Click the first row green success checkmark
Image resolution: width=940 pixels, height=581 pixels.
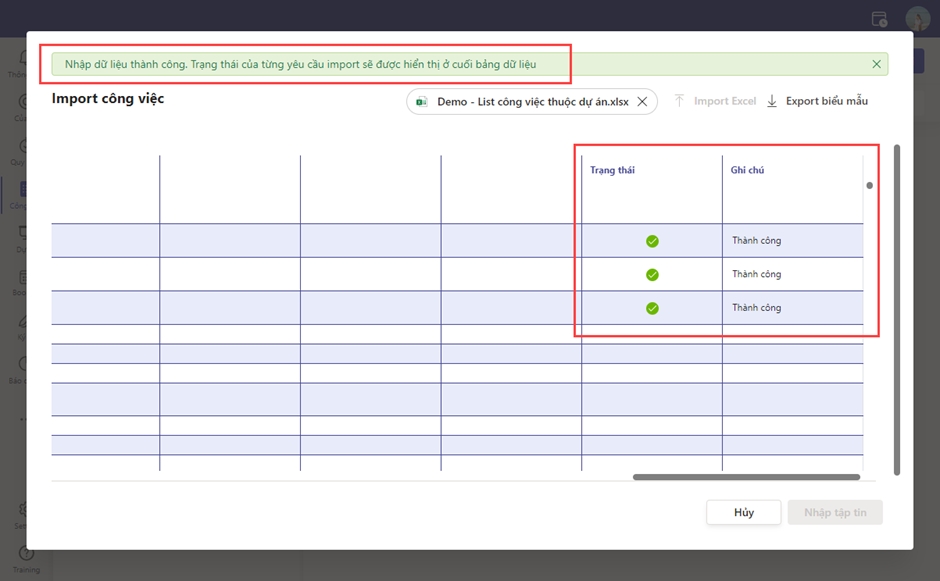[x=652, y=241]
